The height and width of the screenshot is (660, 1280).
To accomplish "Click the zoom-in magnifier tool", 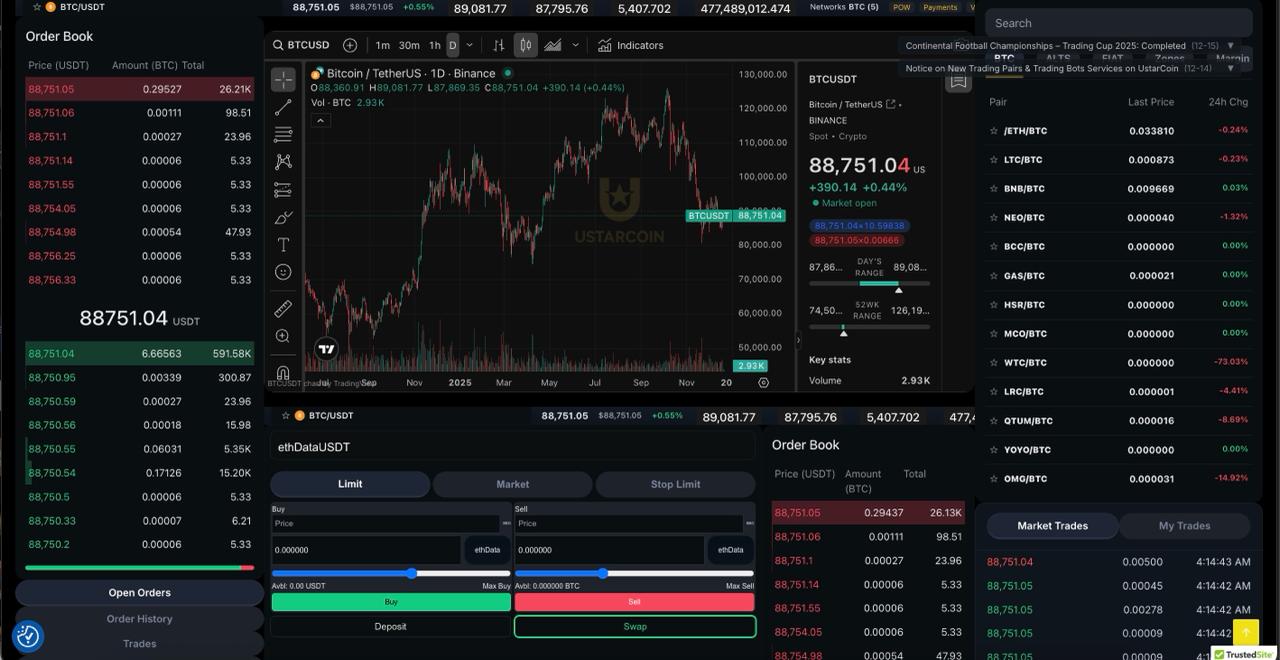I will point(283,337).
